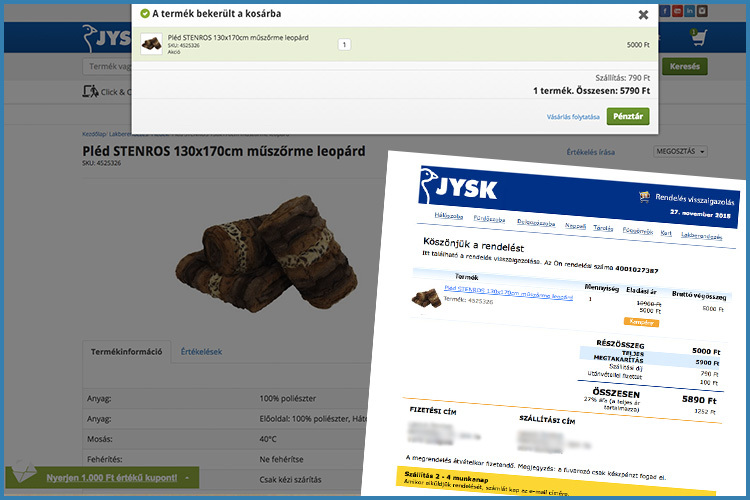Click the Szállítás 2 - 4 munkanap notice
750x500 pixels.
coord(446,476)
